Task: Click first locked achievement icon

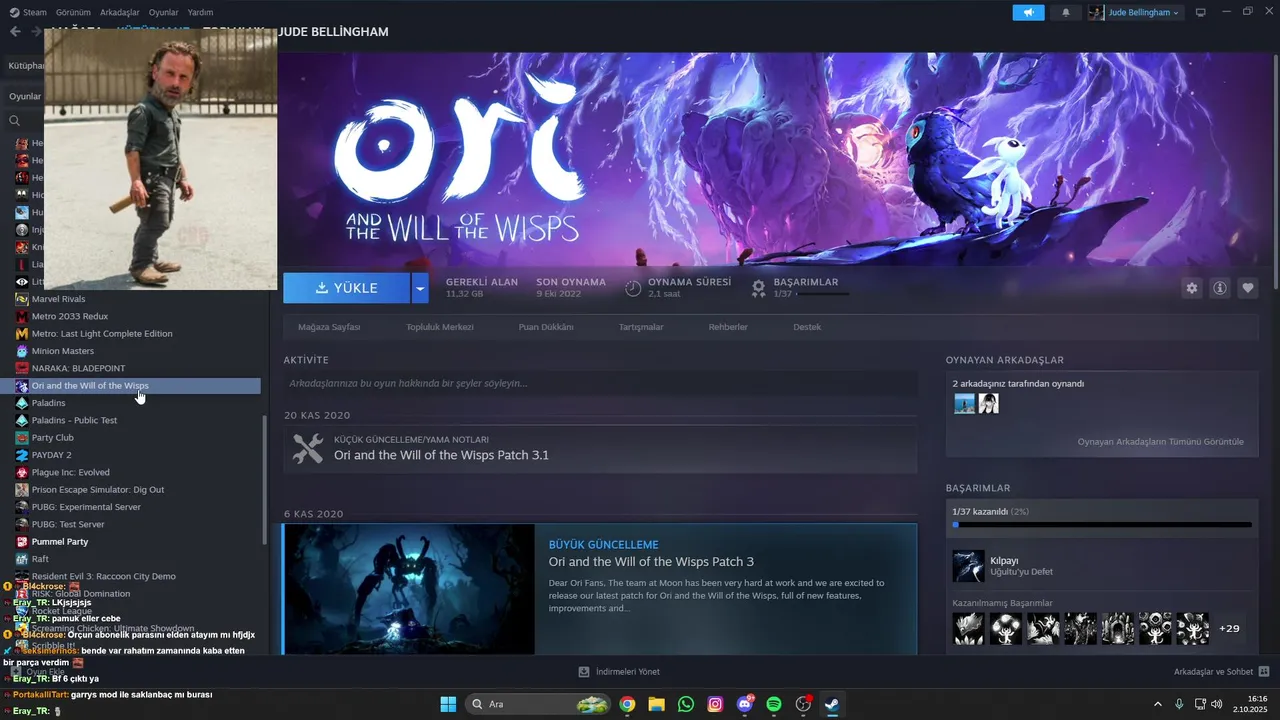Action: pos(968,629)
